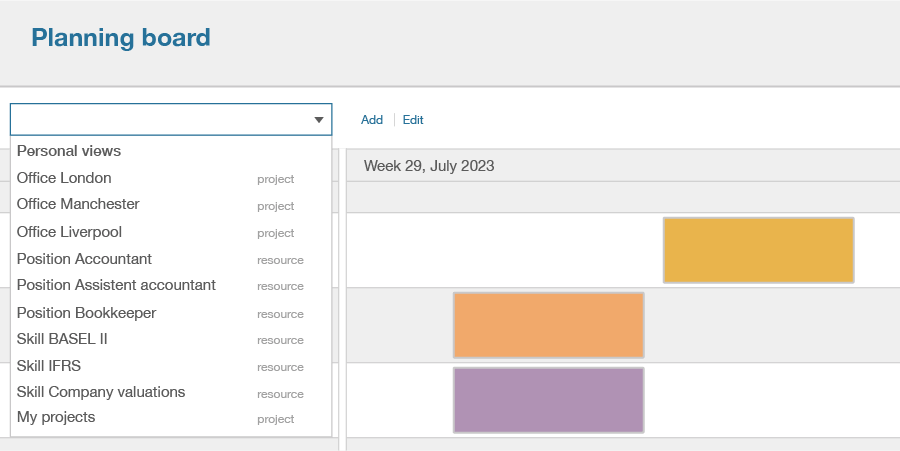Select Office Manchester view
The image size is (900, 451).
pyautogui.click(x=171, y=205)
